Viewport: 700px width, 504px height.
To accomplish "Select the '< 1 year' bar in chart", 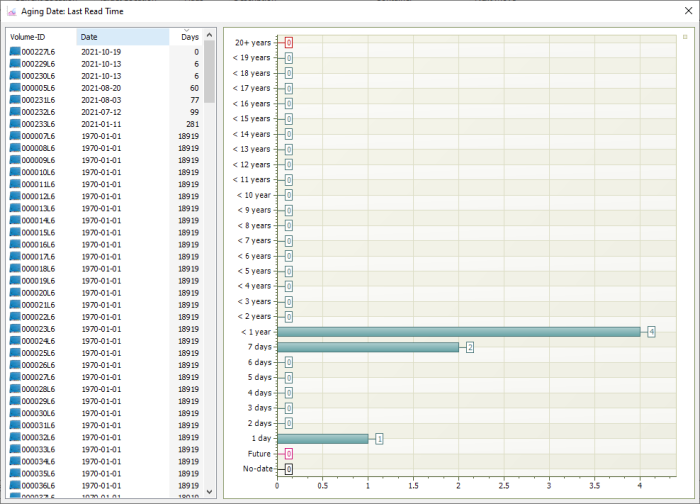I will click(458, 331).
